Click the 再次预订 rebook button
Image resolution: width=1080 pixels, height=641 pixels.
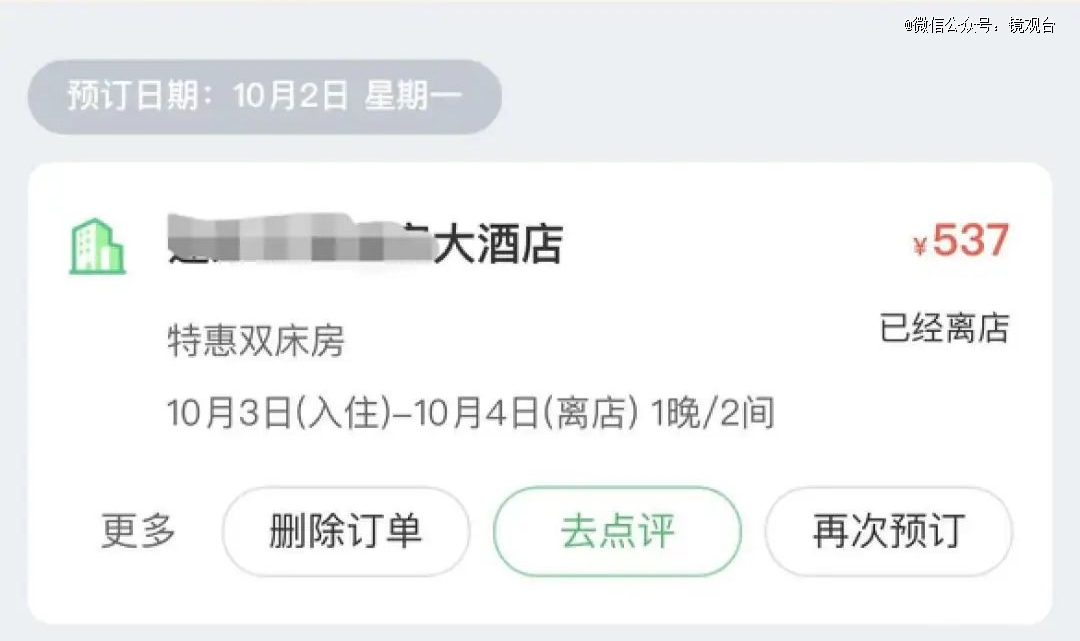click(x=888, y=531)
